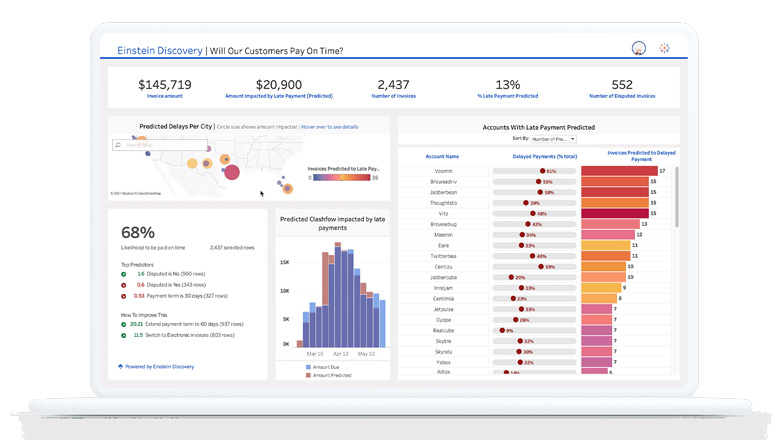Click the Hover over to see details link
The height and width of the screenshot is (440, 782).
pos(330,127)
